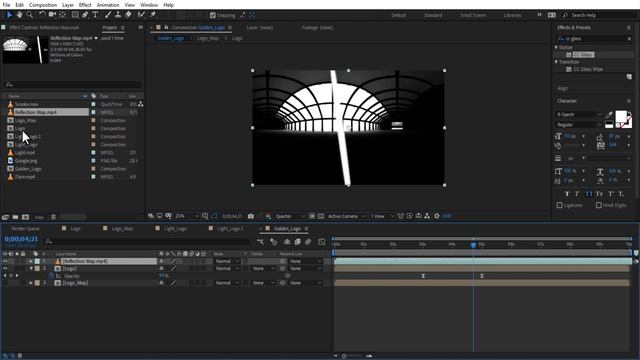Image resolution: width=640 pixels, height=360 pixels.
Task: Select the Selection arrow tool
Action: [x=9, y=15]
